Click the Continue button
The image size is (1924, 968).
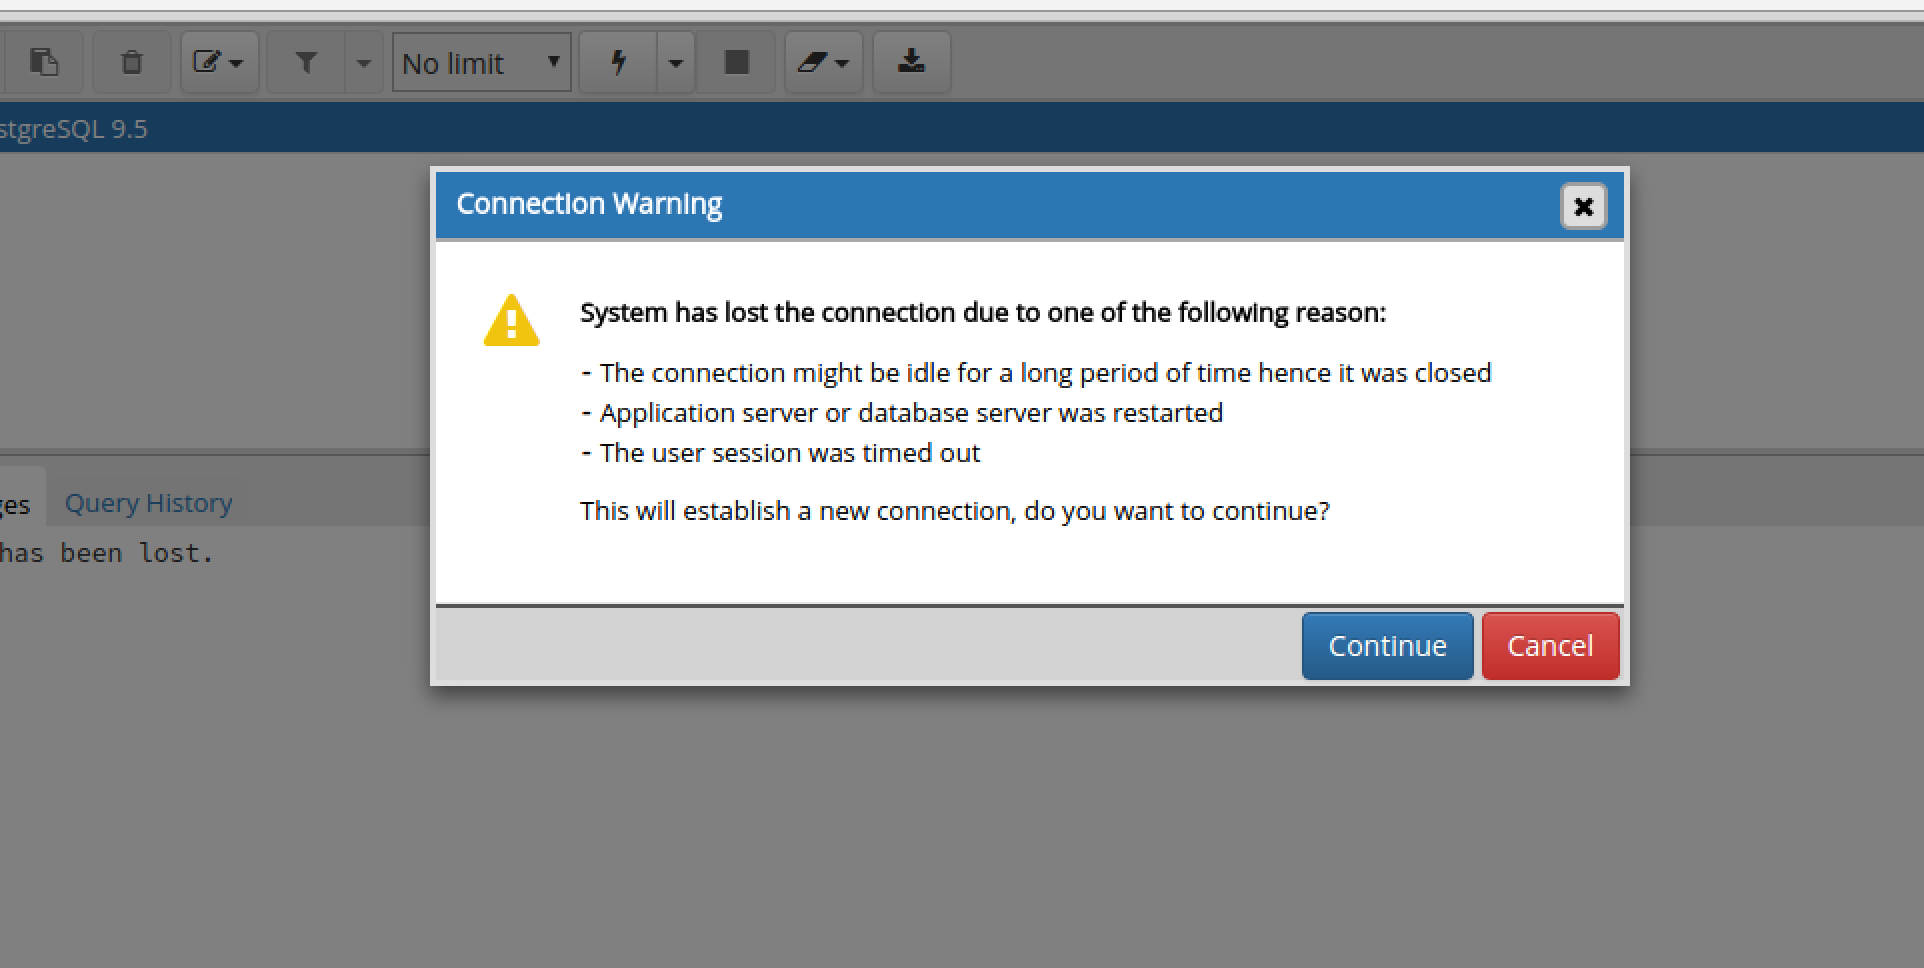click(1387, 646)
